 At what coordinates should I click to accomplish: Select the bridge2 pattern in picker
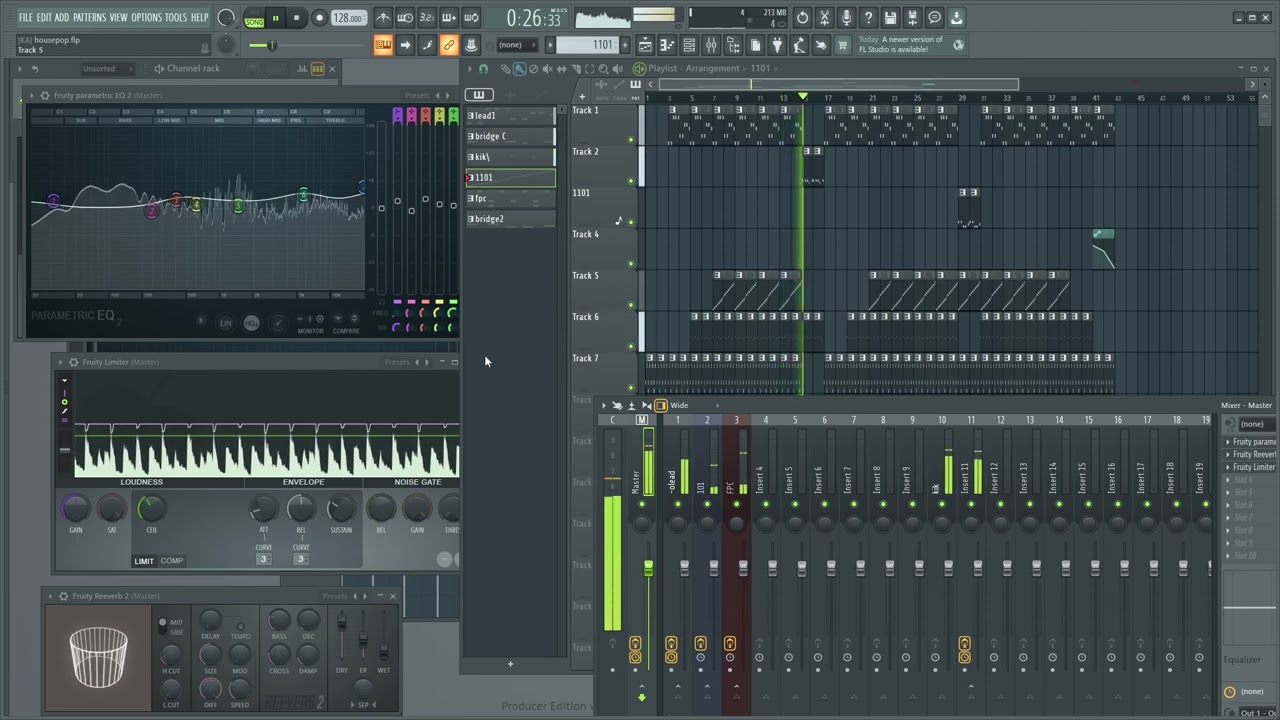click(x=510, y=219)
